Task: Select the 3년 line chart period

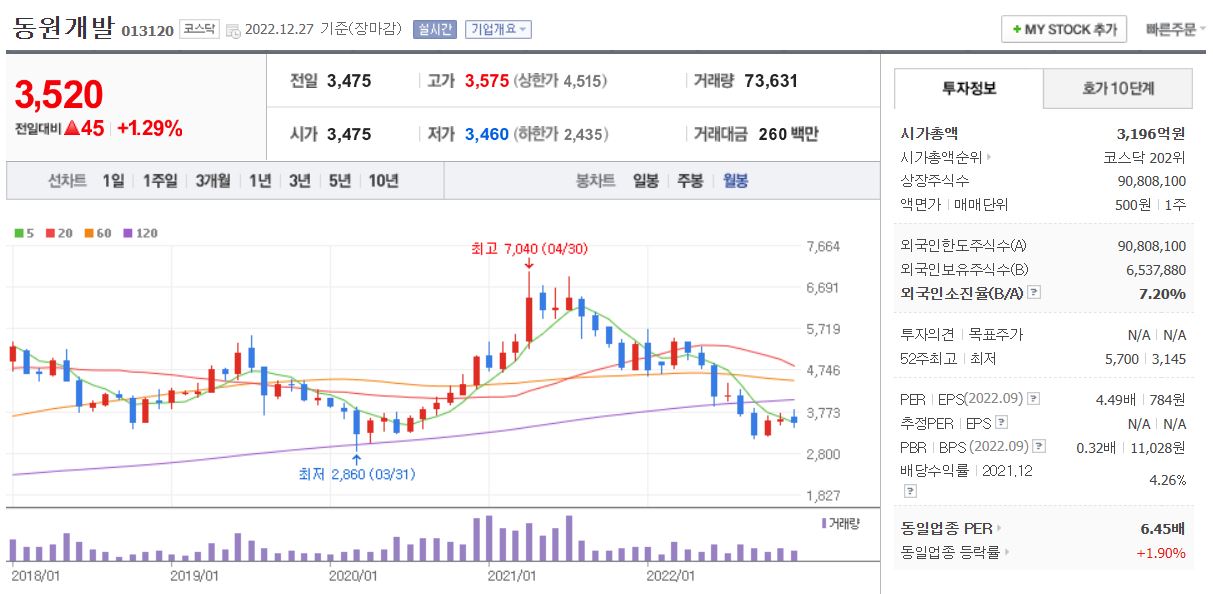Action: [x=299, y=181]
